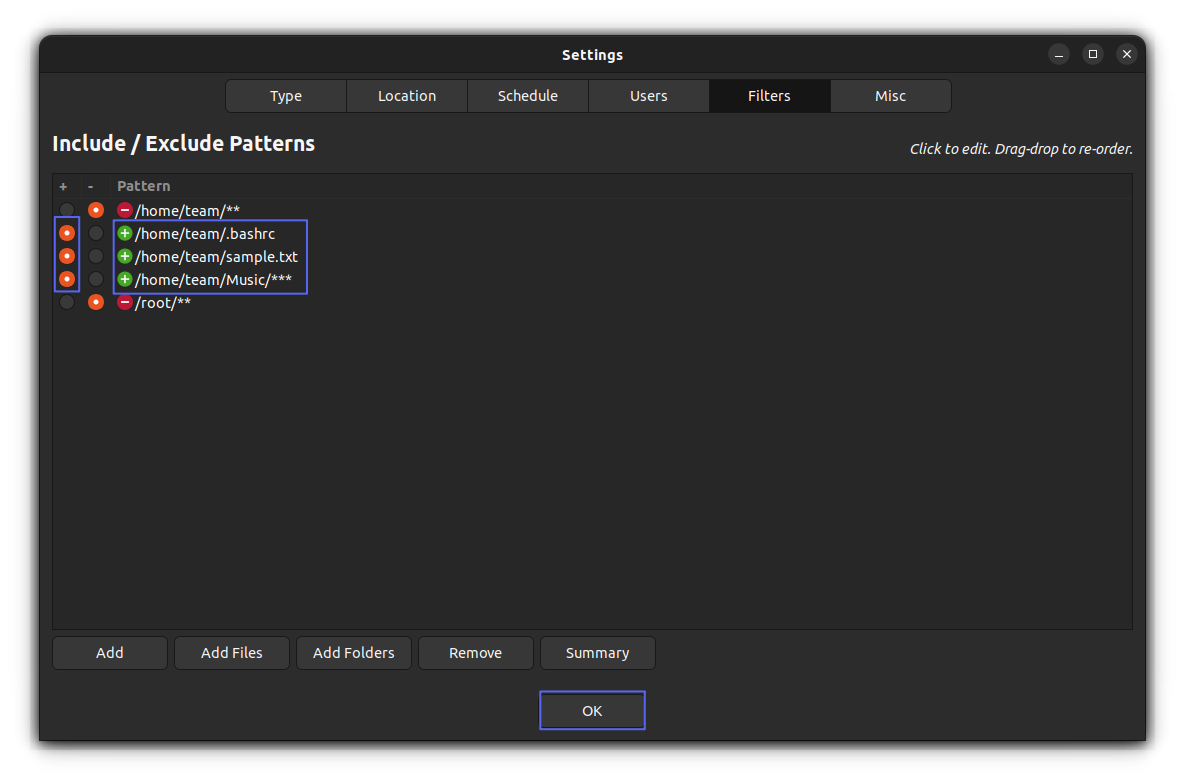Image resolution: width=1185 pixels, height=782 pixels.
Task: Select the exclude radio for /home/team/sample.txt
Action: click(96, 256)
